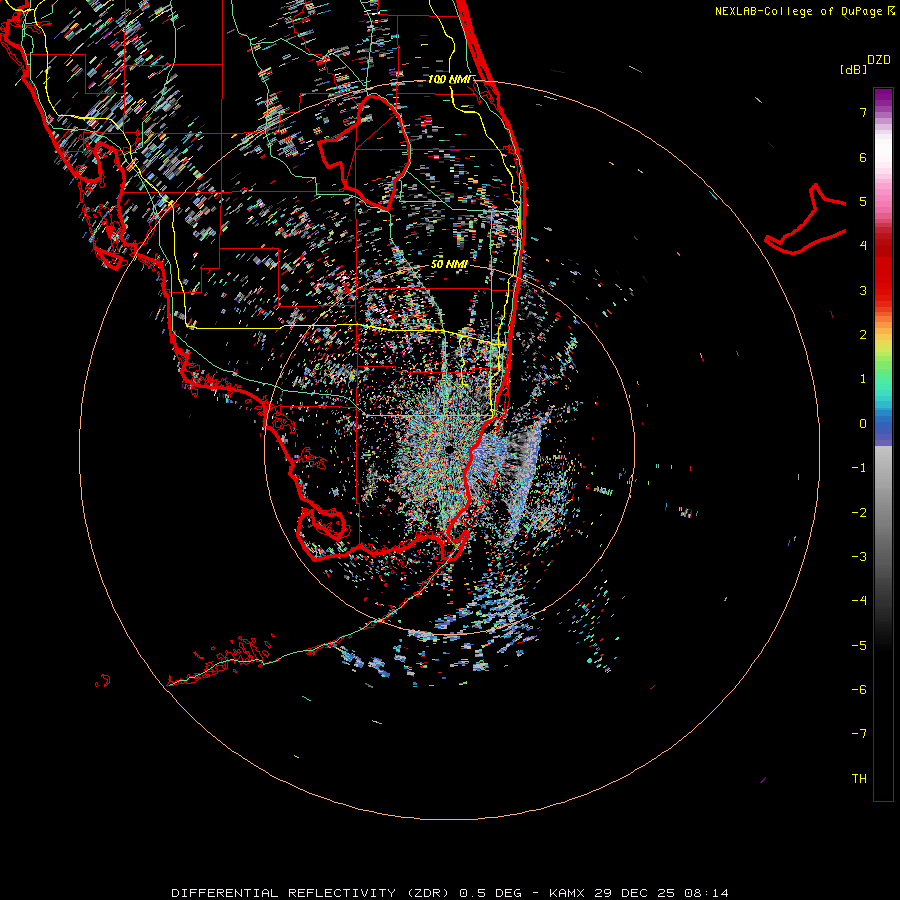Click the 6 value on the dB scale
Viewport: 900px width, 900px height.
pyautogui.click(x=863, y=157)
